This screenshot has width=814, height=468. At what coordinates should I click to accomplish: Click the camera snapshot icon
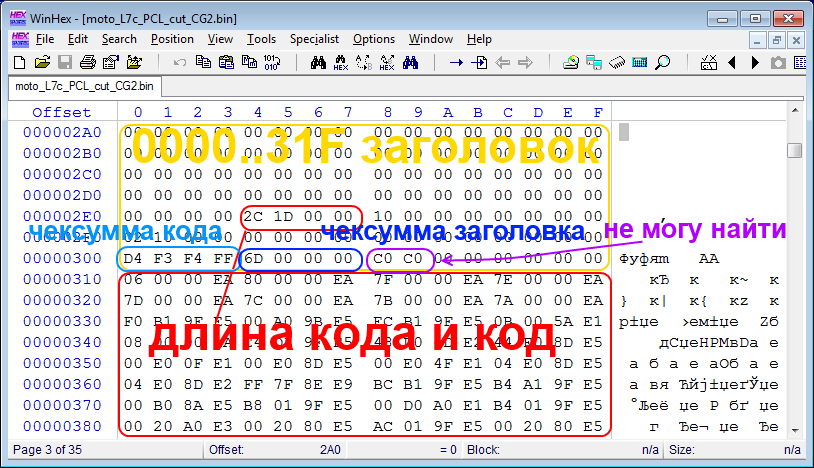tap(778, 63)
